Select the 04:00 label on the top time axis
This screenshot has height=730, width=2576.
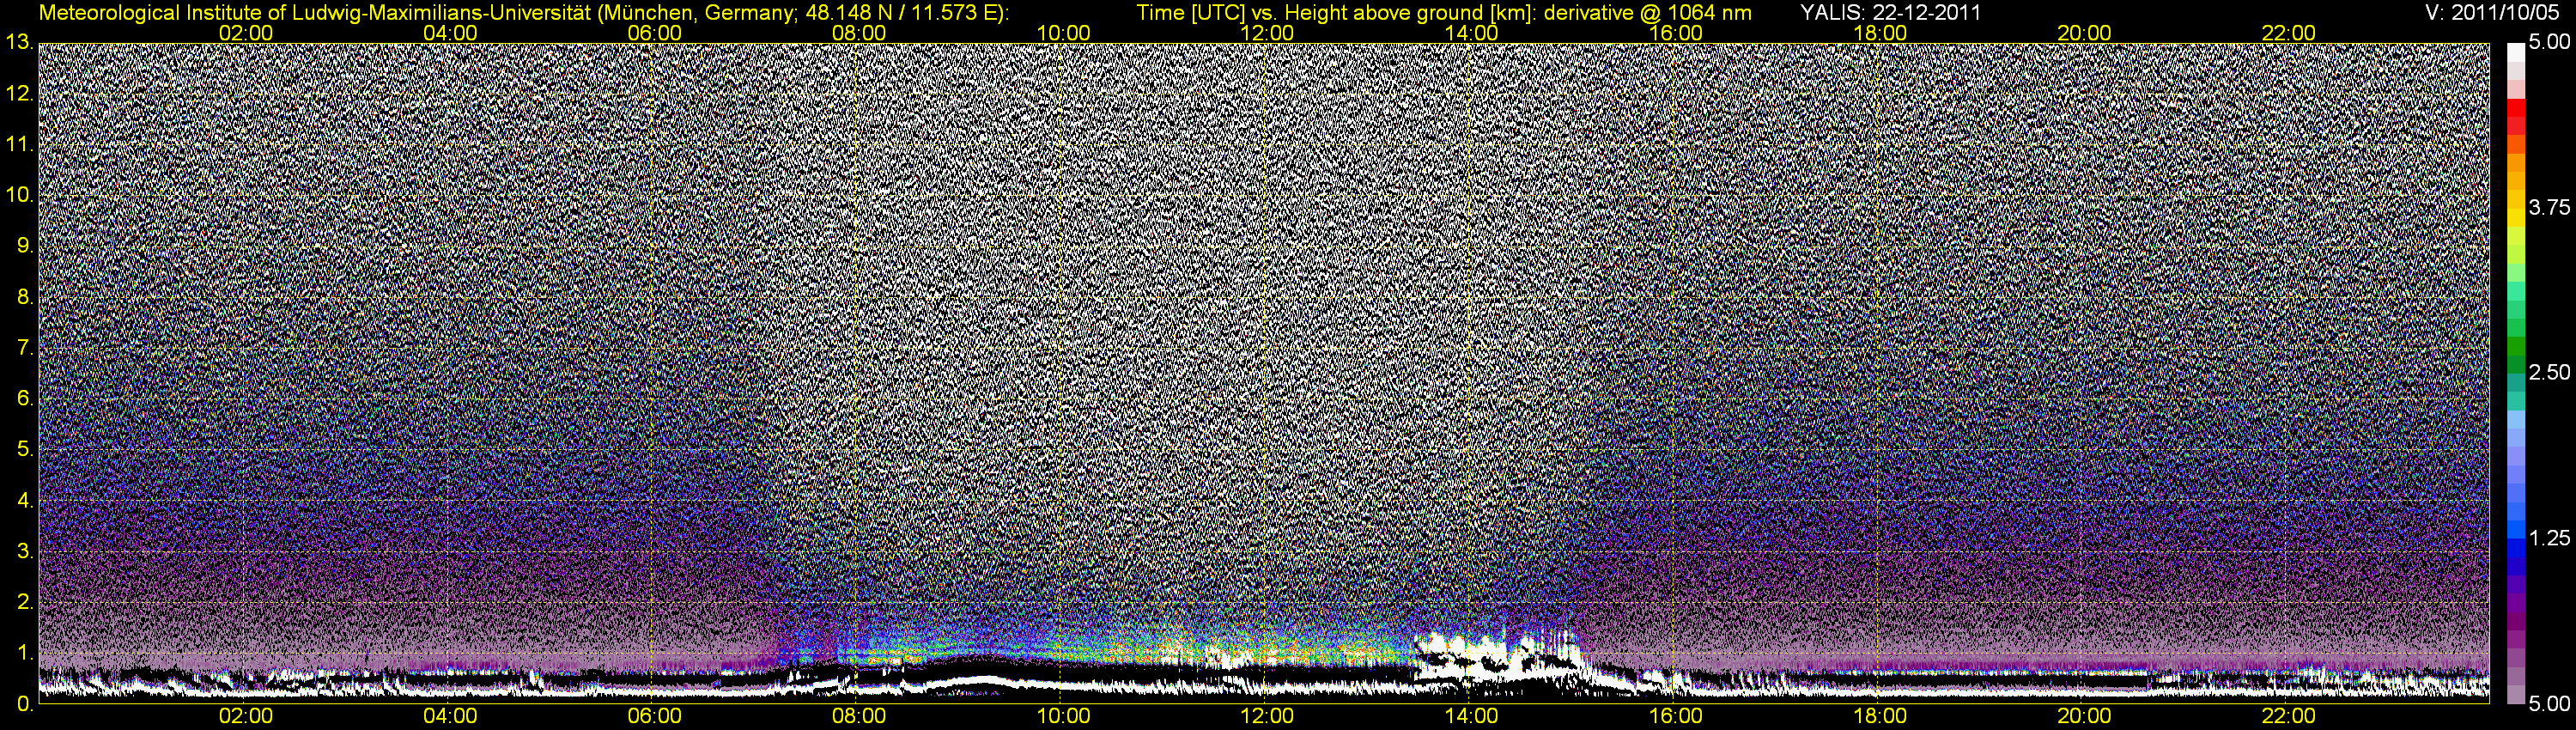click(450, 33)
